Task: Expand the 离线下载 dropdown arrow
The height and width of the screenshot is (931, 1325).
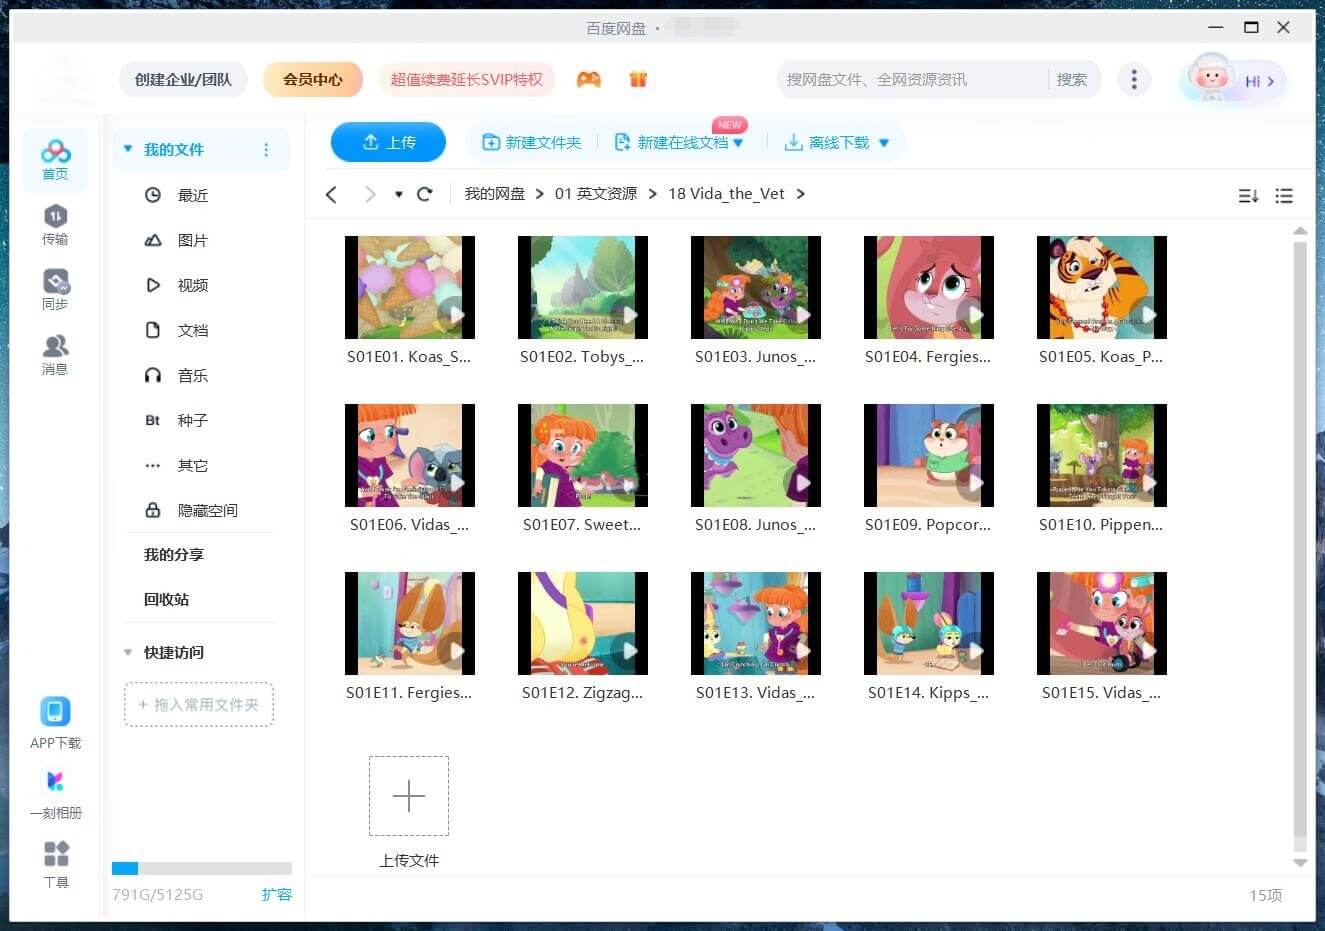Action: click(x=884, y=143)
